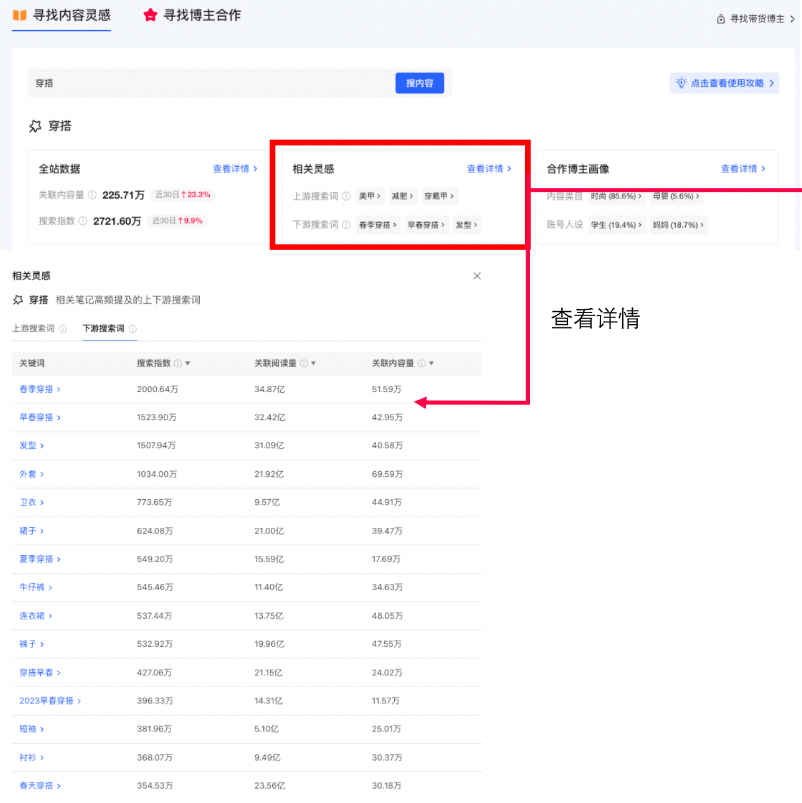Open the sort dropdown on 关联阅读量 column

pyautogui.click(x=315, y=362)
